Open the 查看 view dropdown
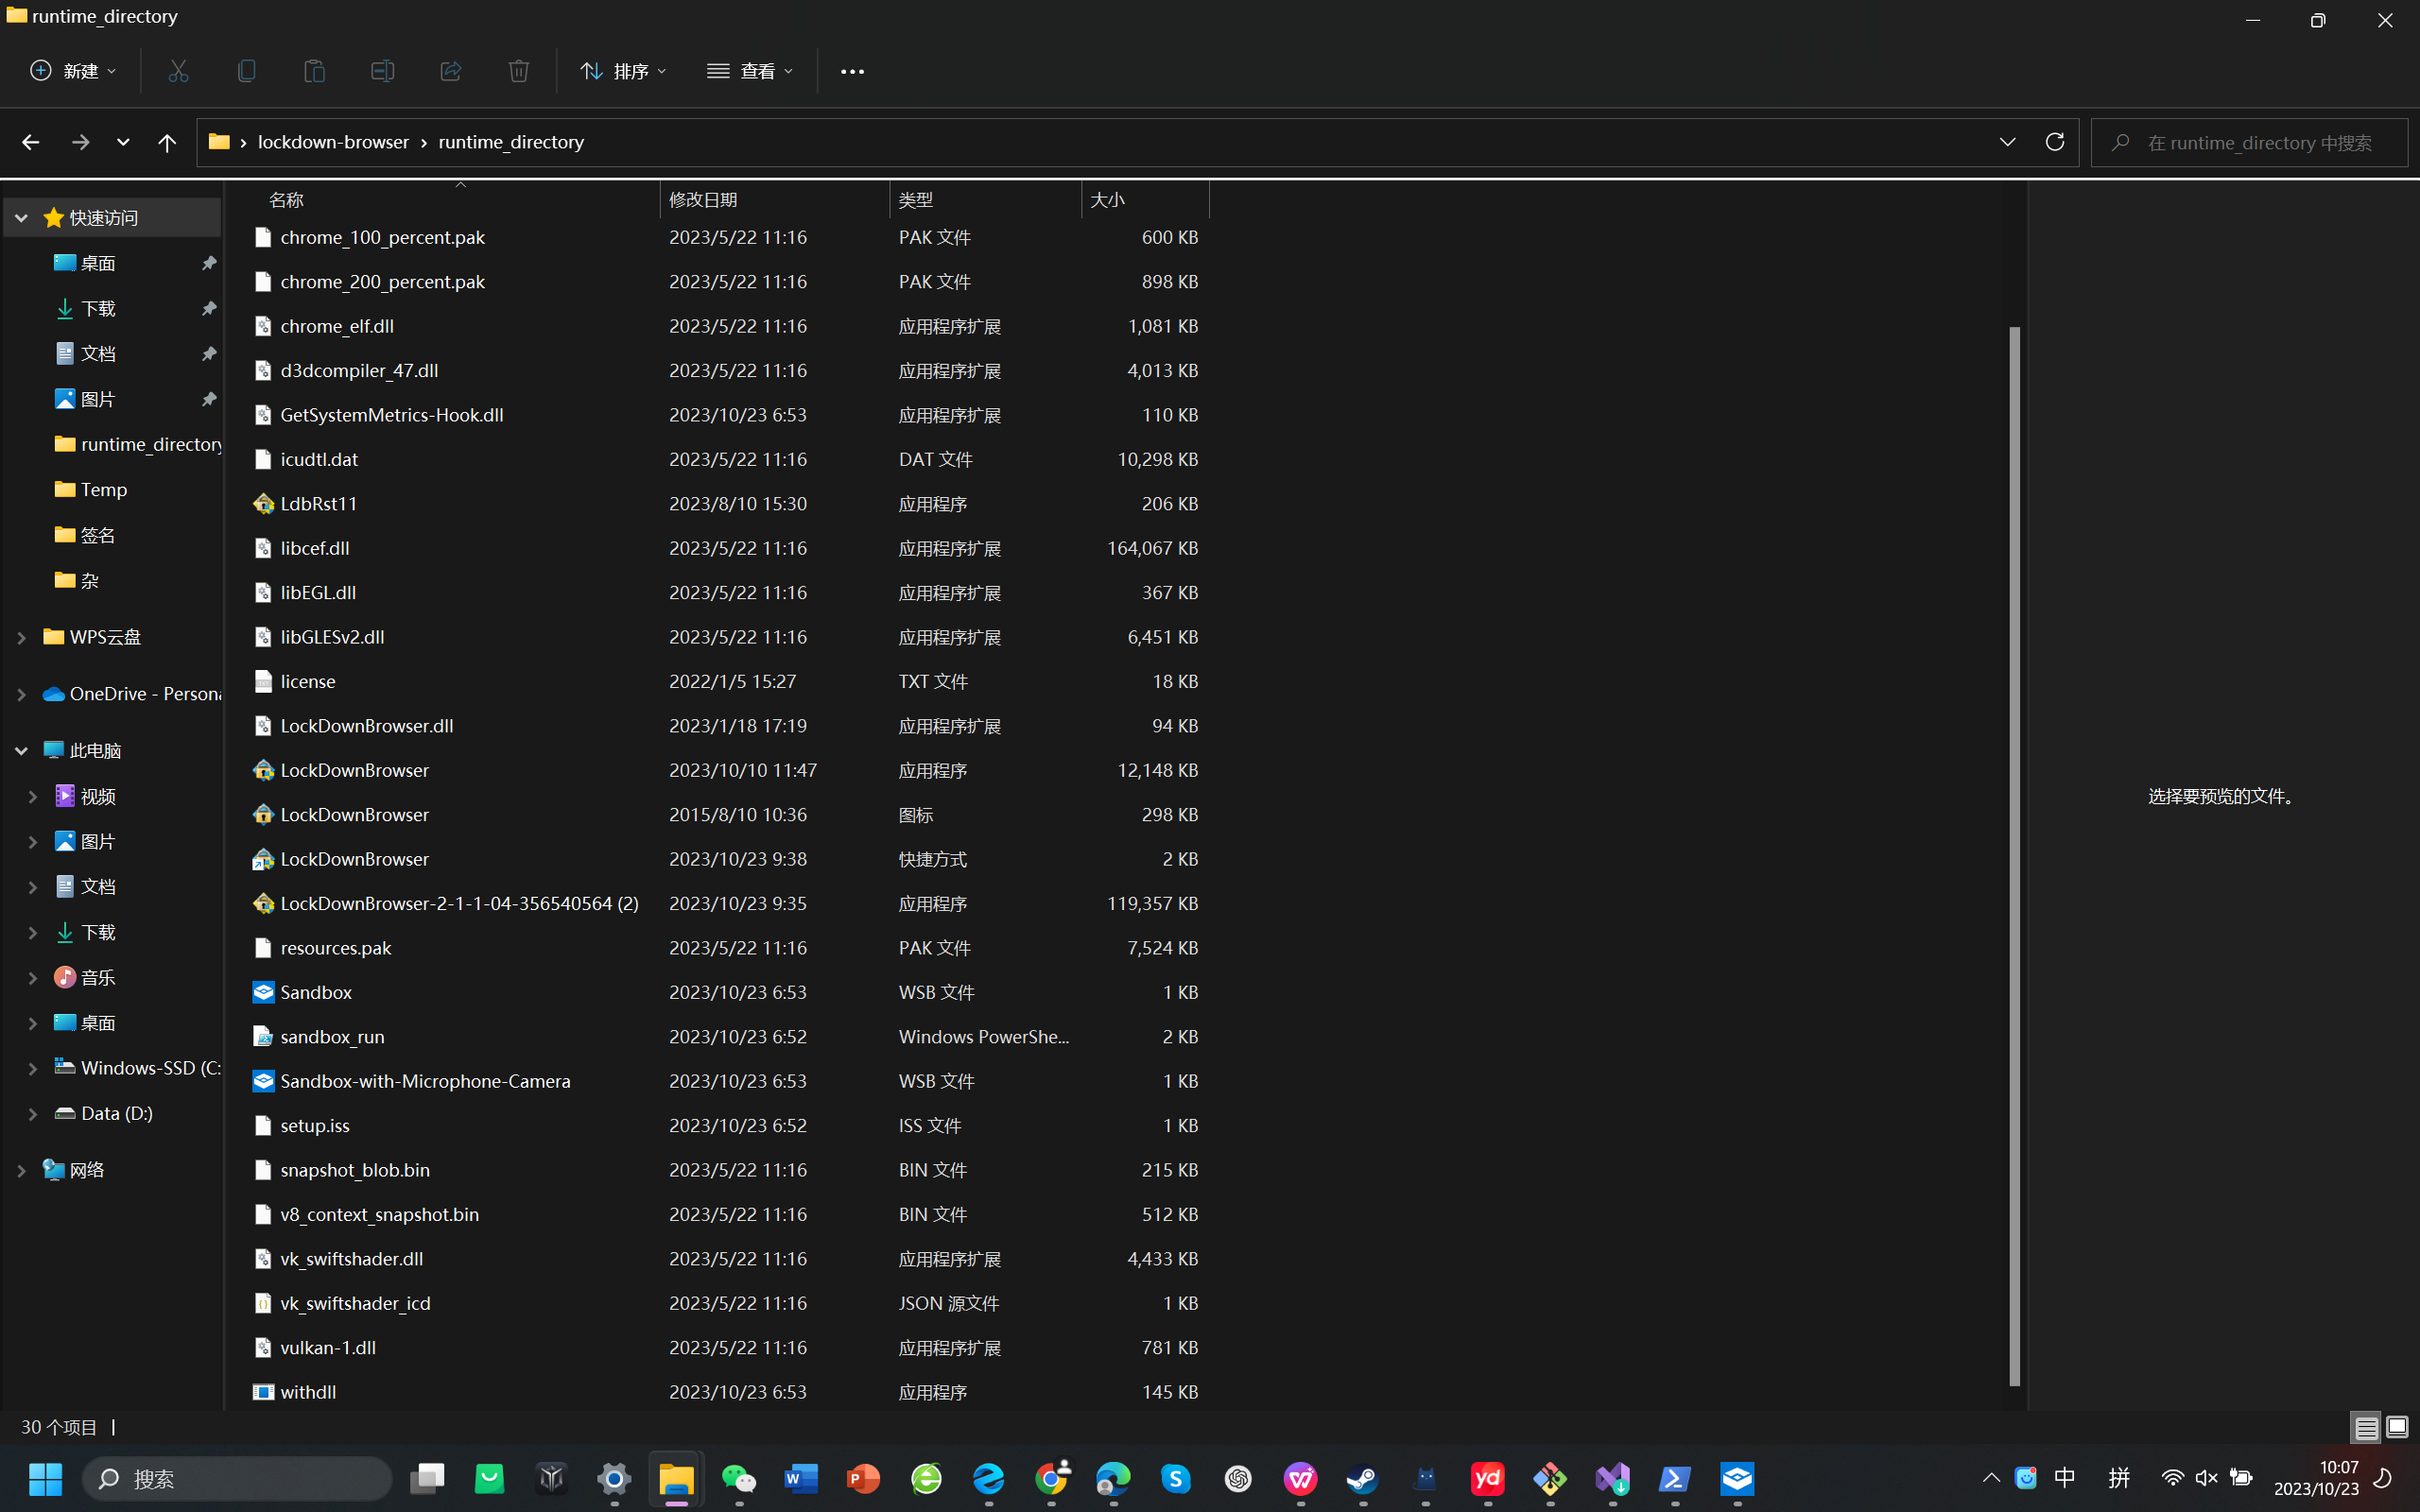Image resolution: width=2420 pixels, height=1512 pixels. tap(749, 70)
